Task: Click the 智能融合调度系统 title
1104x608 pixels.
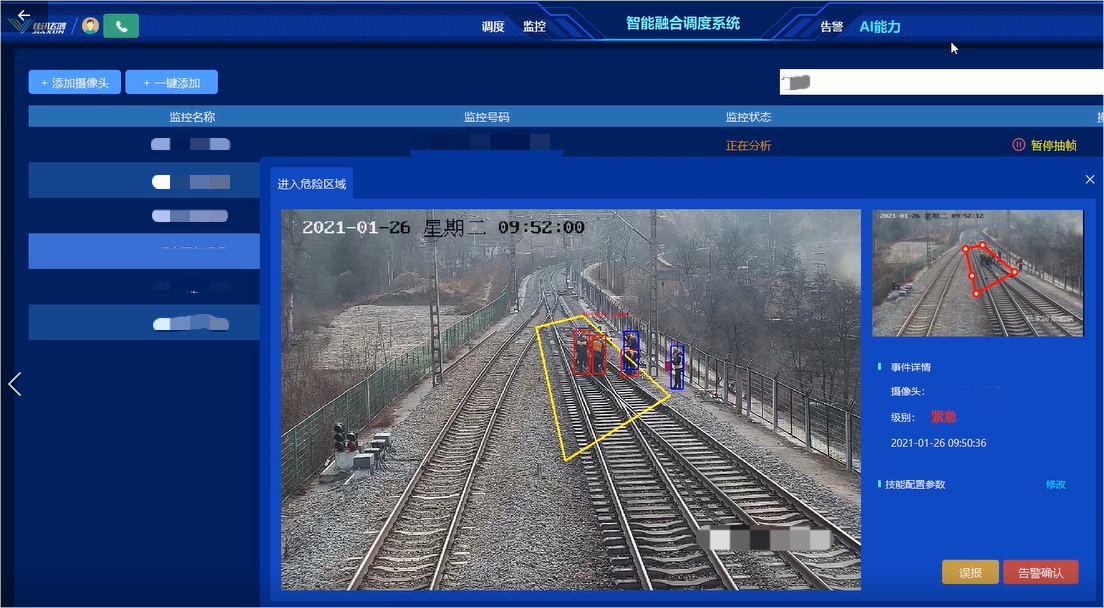Action: pyautogui.click(x=682, y=23)
